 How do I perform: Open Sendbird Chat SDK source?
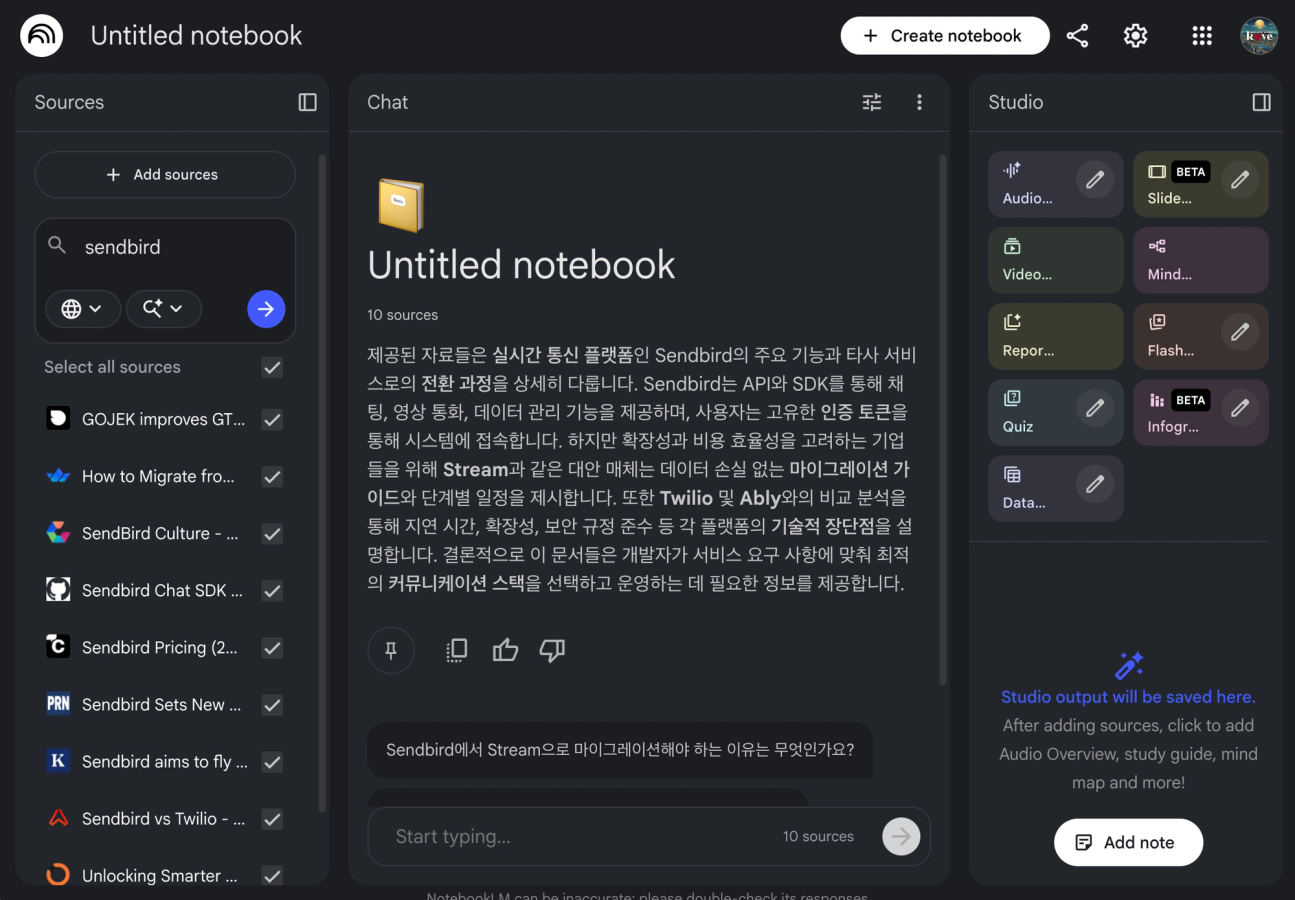pyautogui.click(x=162, y=591)
